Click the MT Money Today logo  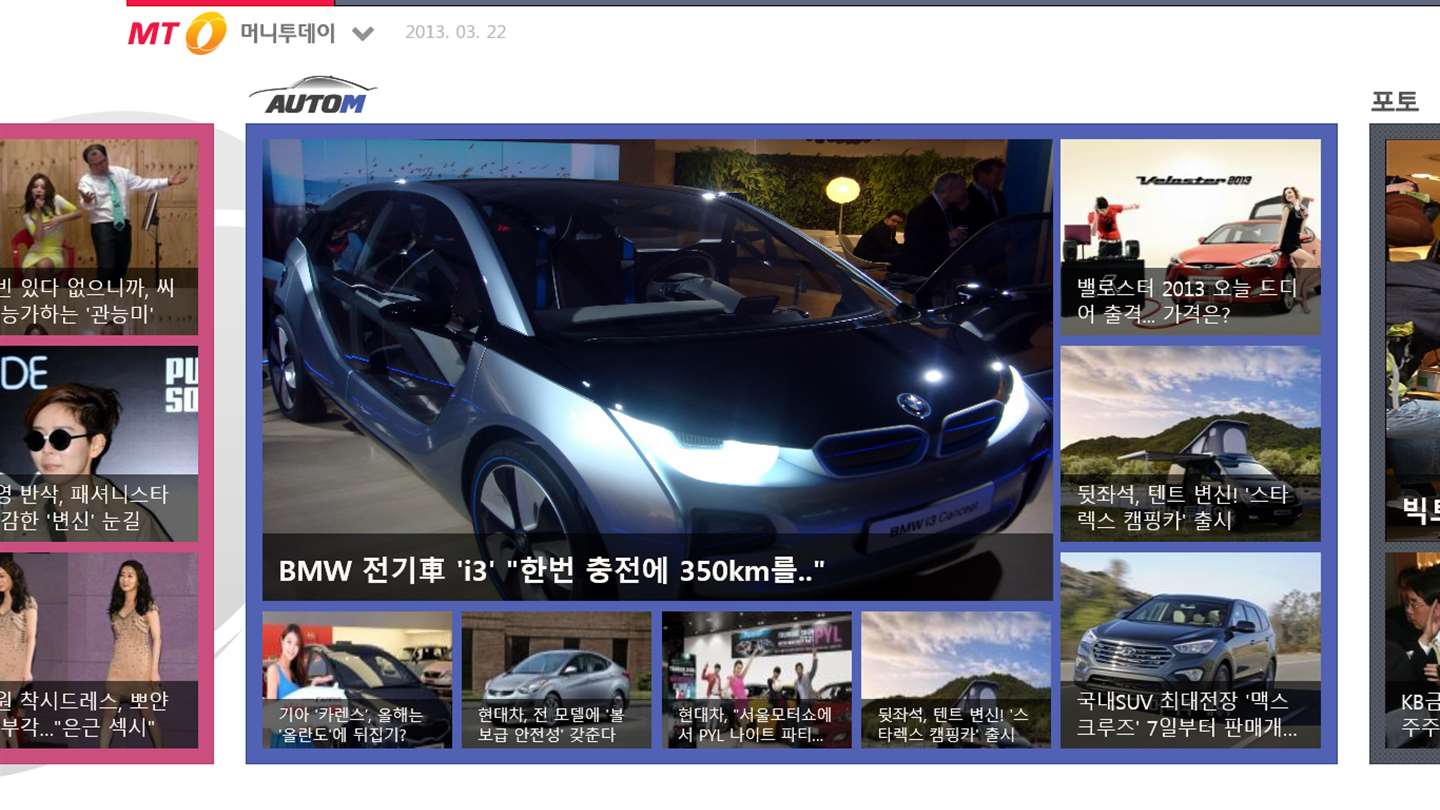coord(178,33)
